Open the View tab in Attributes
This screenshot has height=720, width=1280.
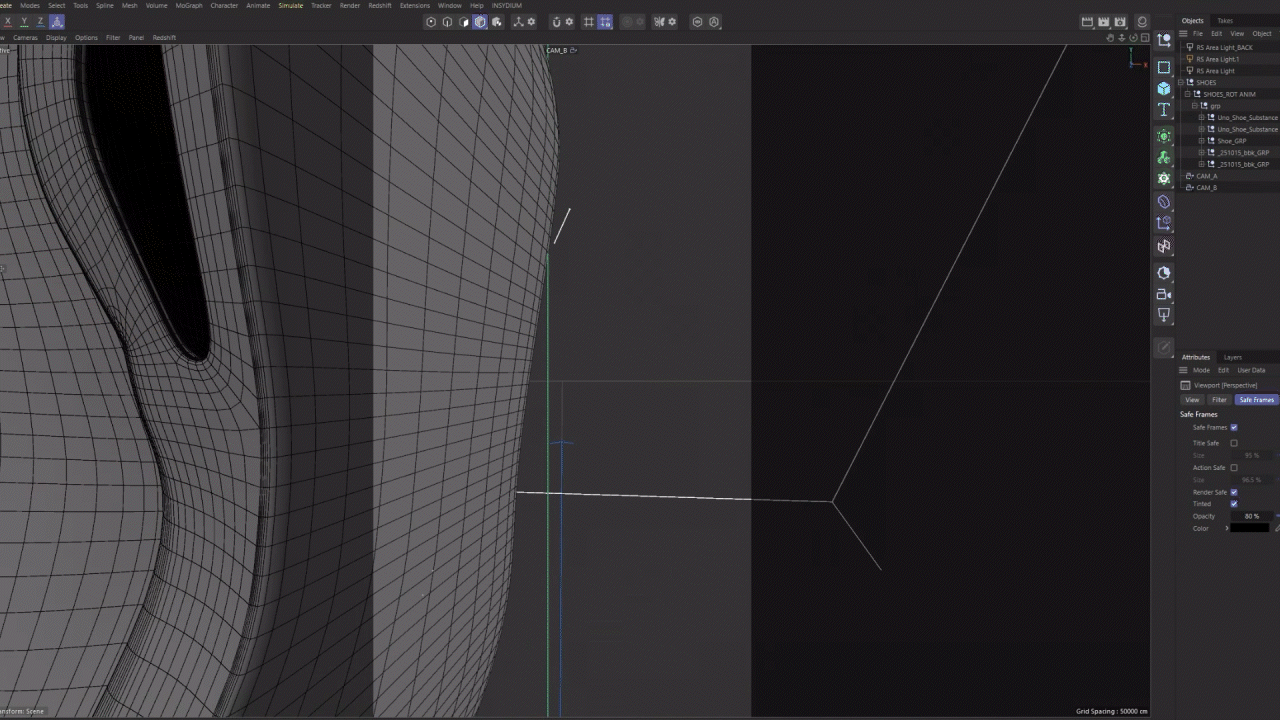tap(1192, 400)
